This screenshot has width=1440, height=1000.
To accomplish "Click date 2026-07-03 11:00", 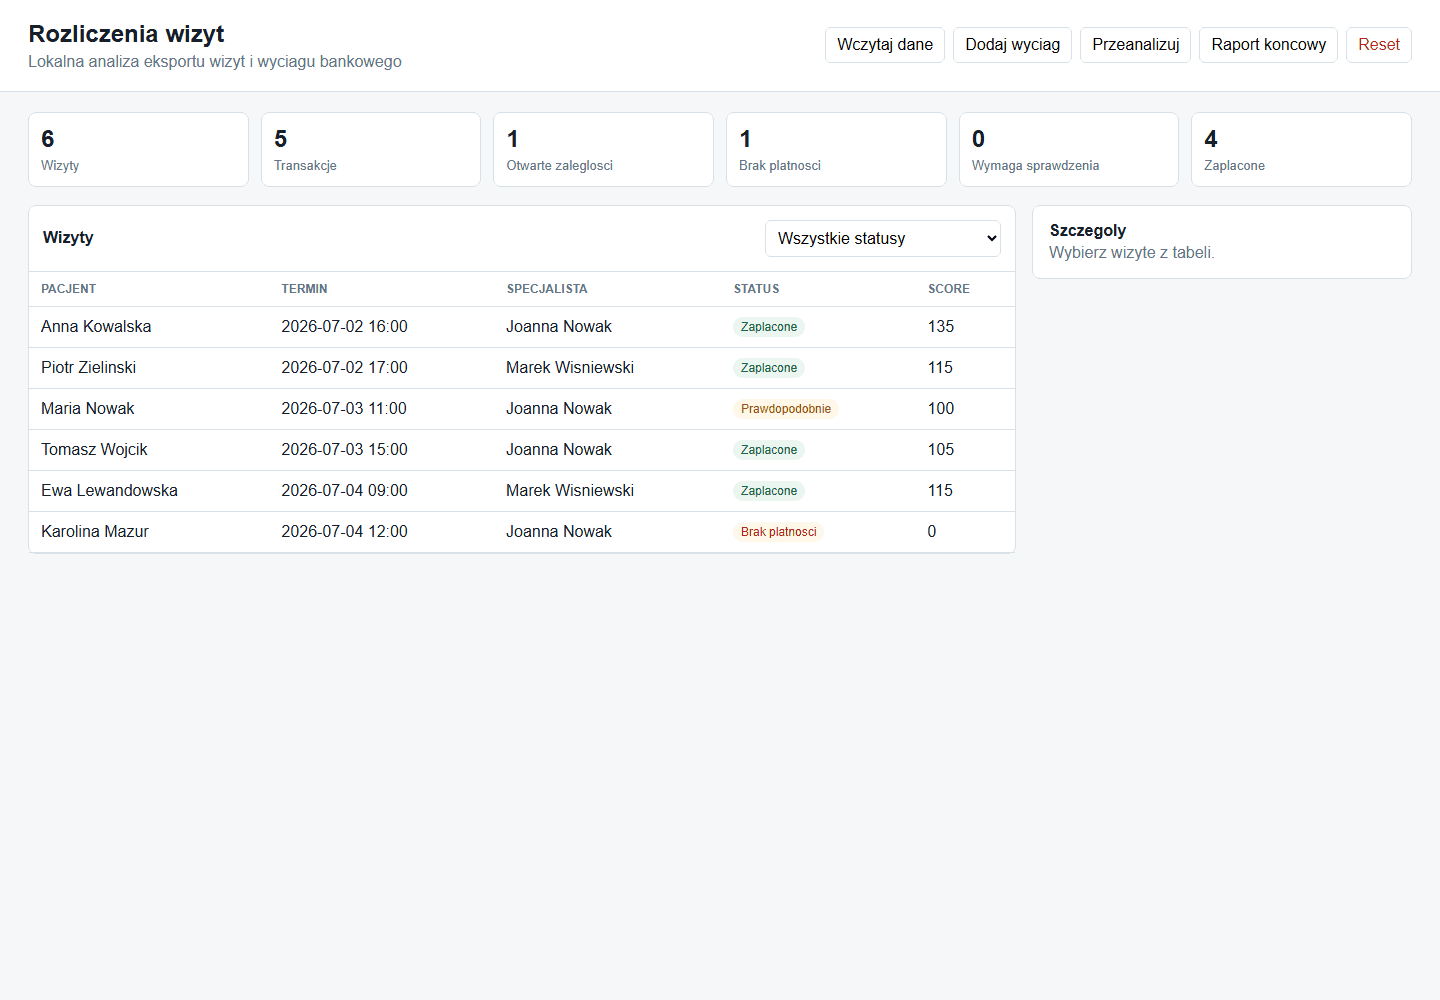I will tap(344, 409).
